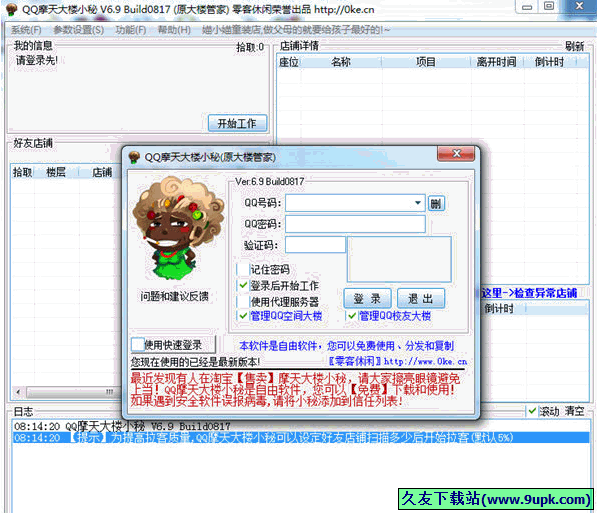
Task: Click the 请登录先! text in 我的信息
Action: pos(37,60)
